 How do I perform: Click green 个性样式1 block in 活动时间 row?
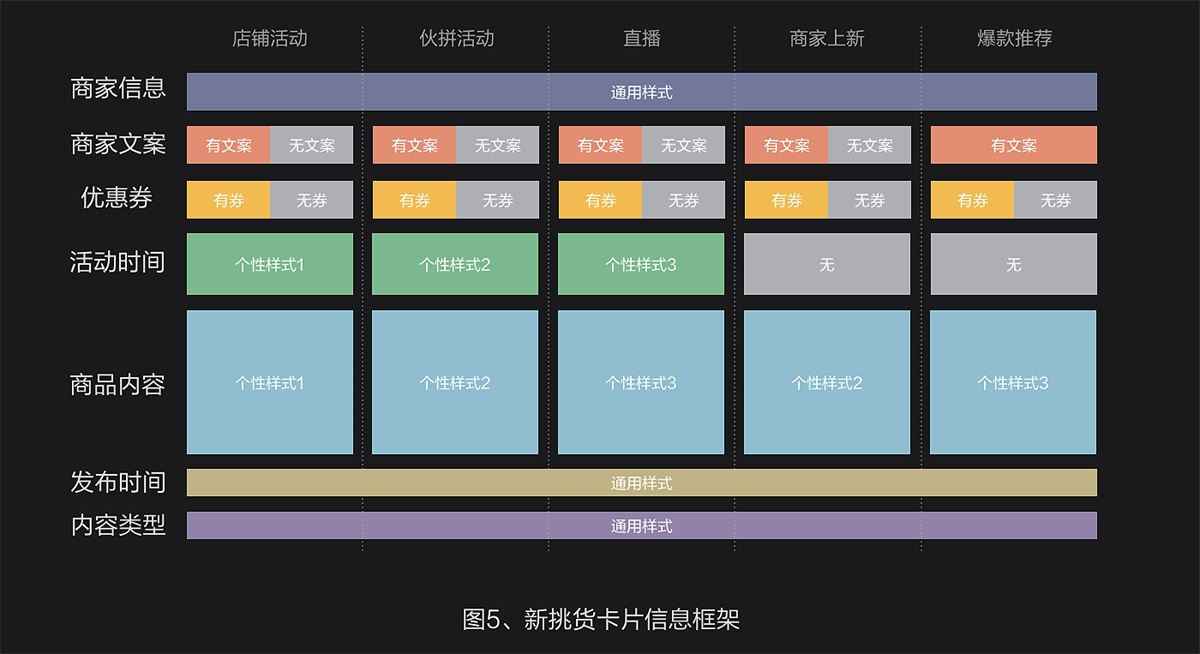pos(270,264)
